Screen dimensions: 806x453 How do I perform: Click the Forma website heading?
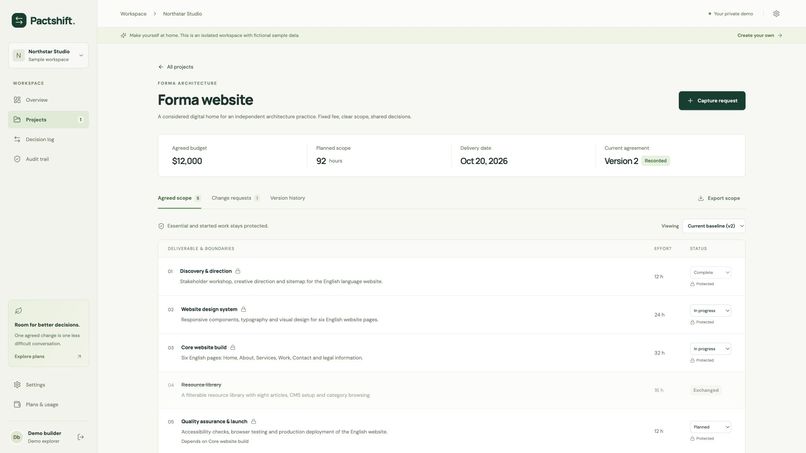click(x=206, y=100)
